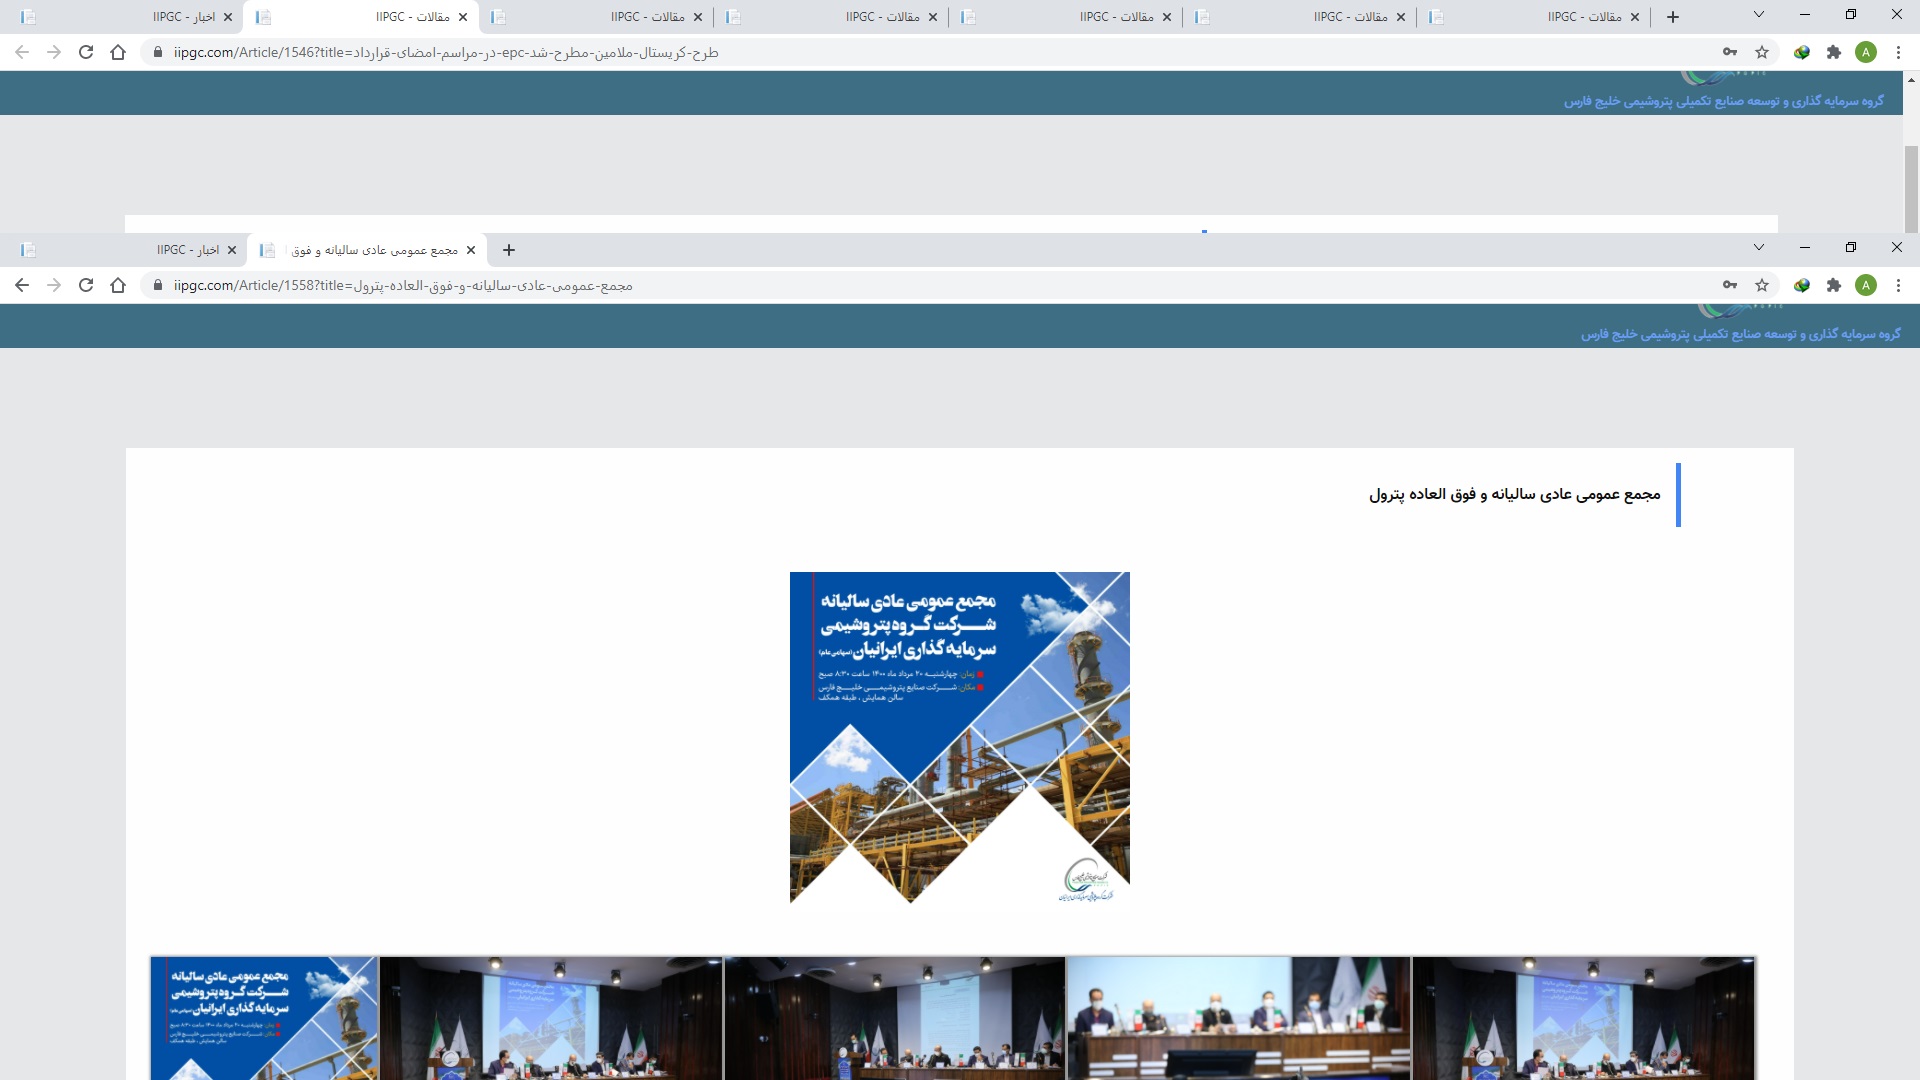Switch to the 'IIPGC - اخبار' tab in the lower window
Screen dimensions: 1920x1080
point(188,250)
